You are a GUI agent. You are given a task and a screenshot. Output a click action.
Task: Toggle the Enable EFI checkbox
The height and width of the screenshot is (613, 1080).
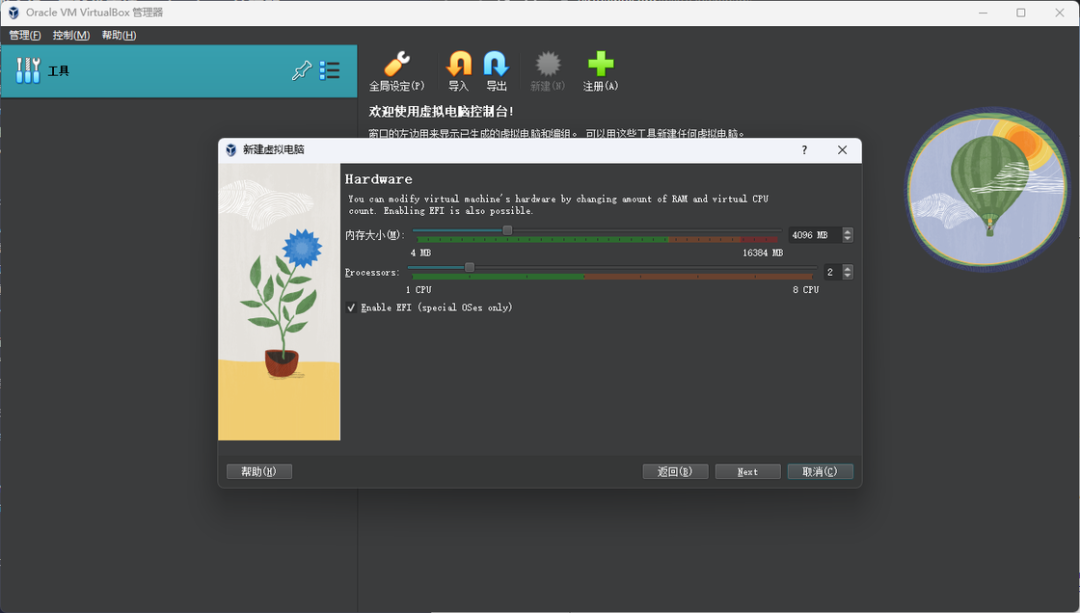(x=351, y=308)
